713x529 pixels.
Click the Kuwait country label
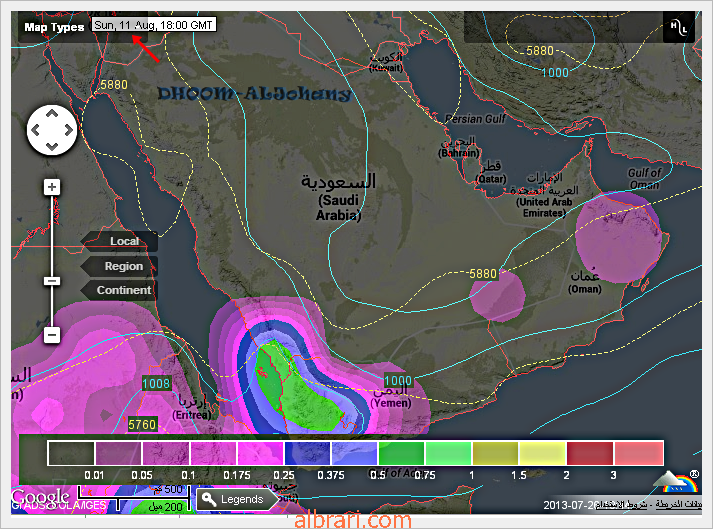tap(386, 63)
